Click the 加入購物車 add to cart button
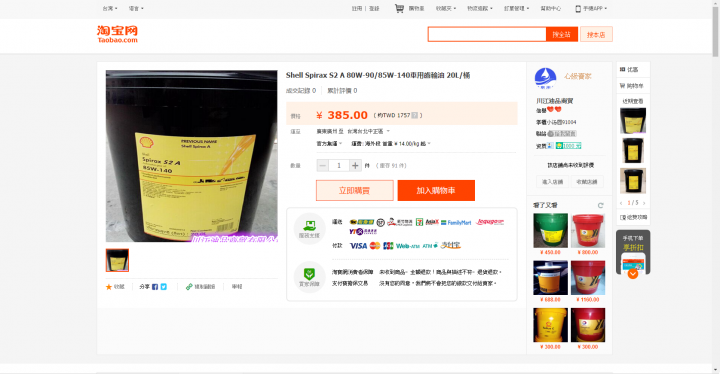 436,190
